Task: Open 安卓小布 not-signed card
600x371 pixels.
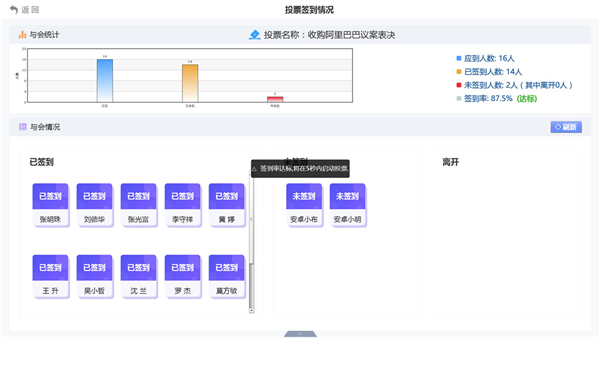Action: (304, 205)
